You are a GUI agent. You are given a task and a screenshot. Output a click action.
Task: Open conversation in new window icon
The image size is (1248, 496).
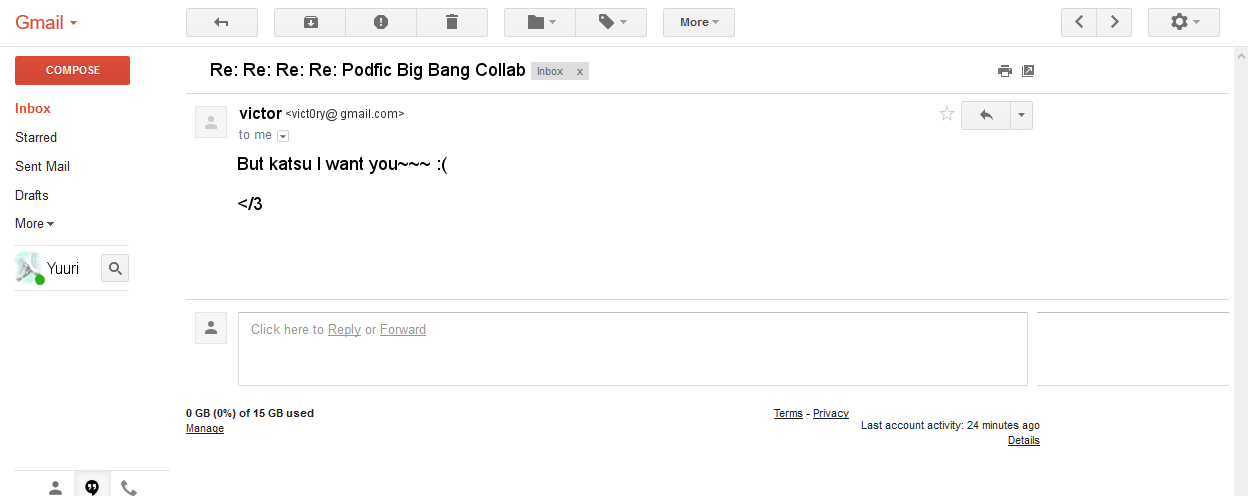pyautogui.click(x=1028, y=71)
